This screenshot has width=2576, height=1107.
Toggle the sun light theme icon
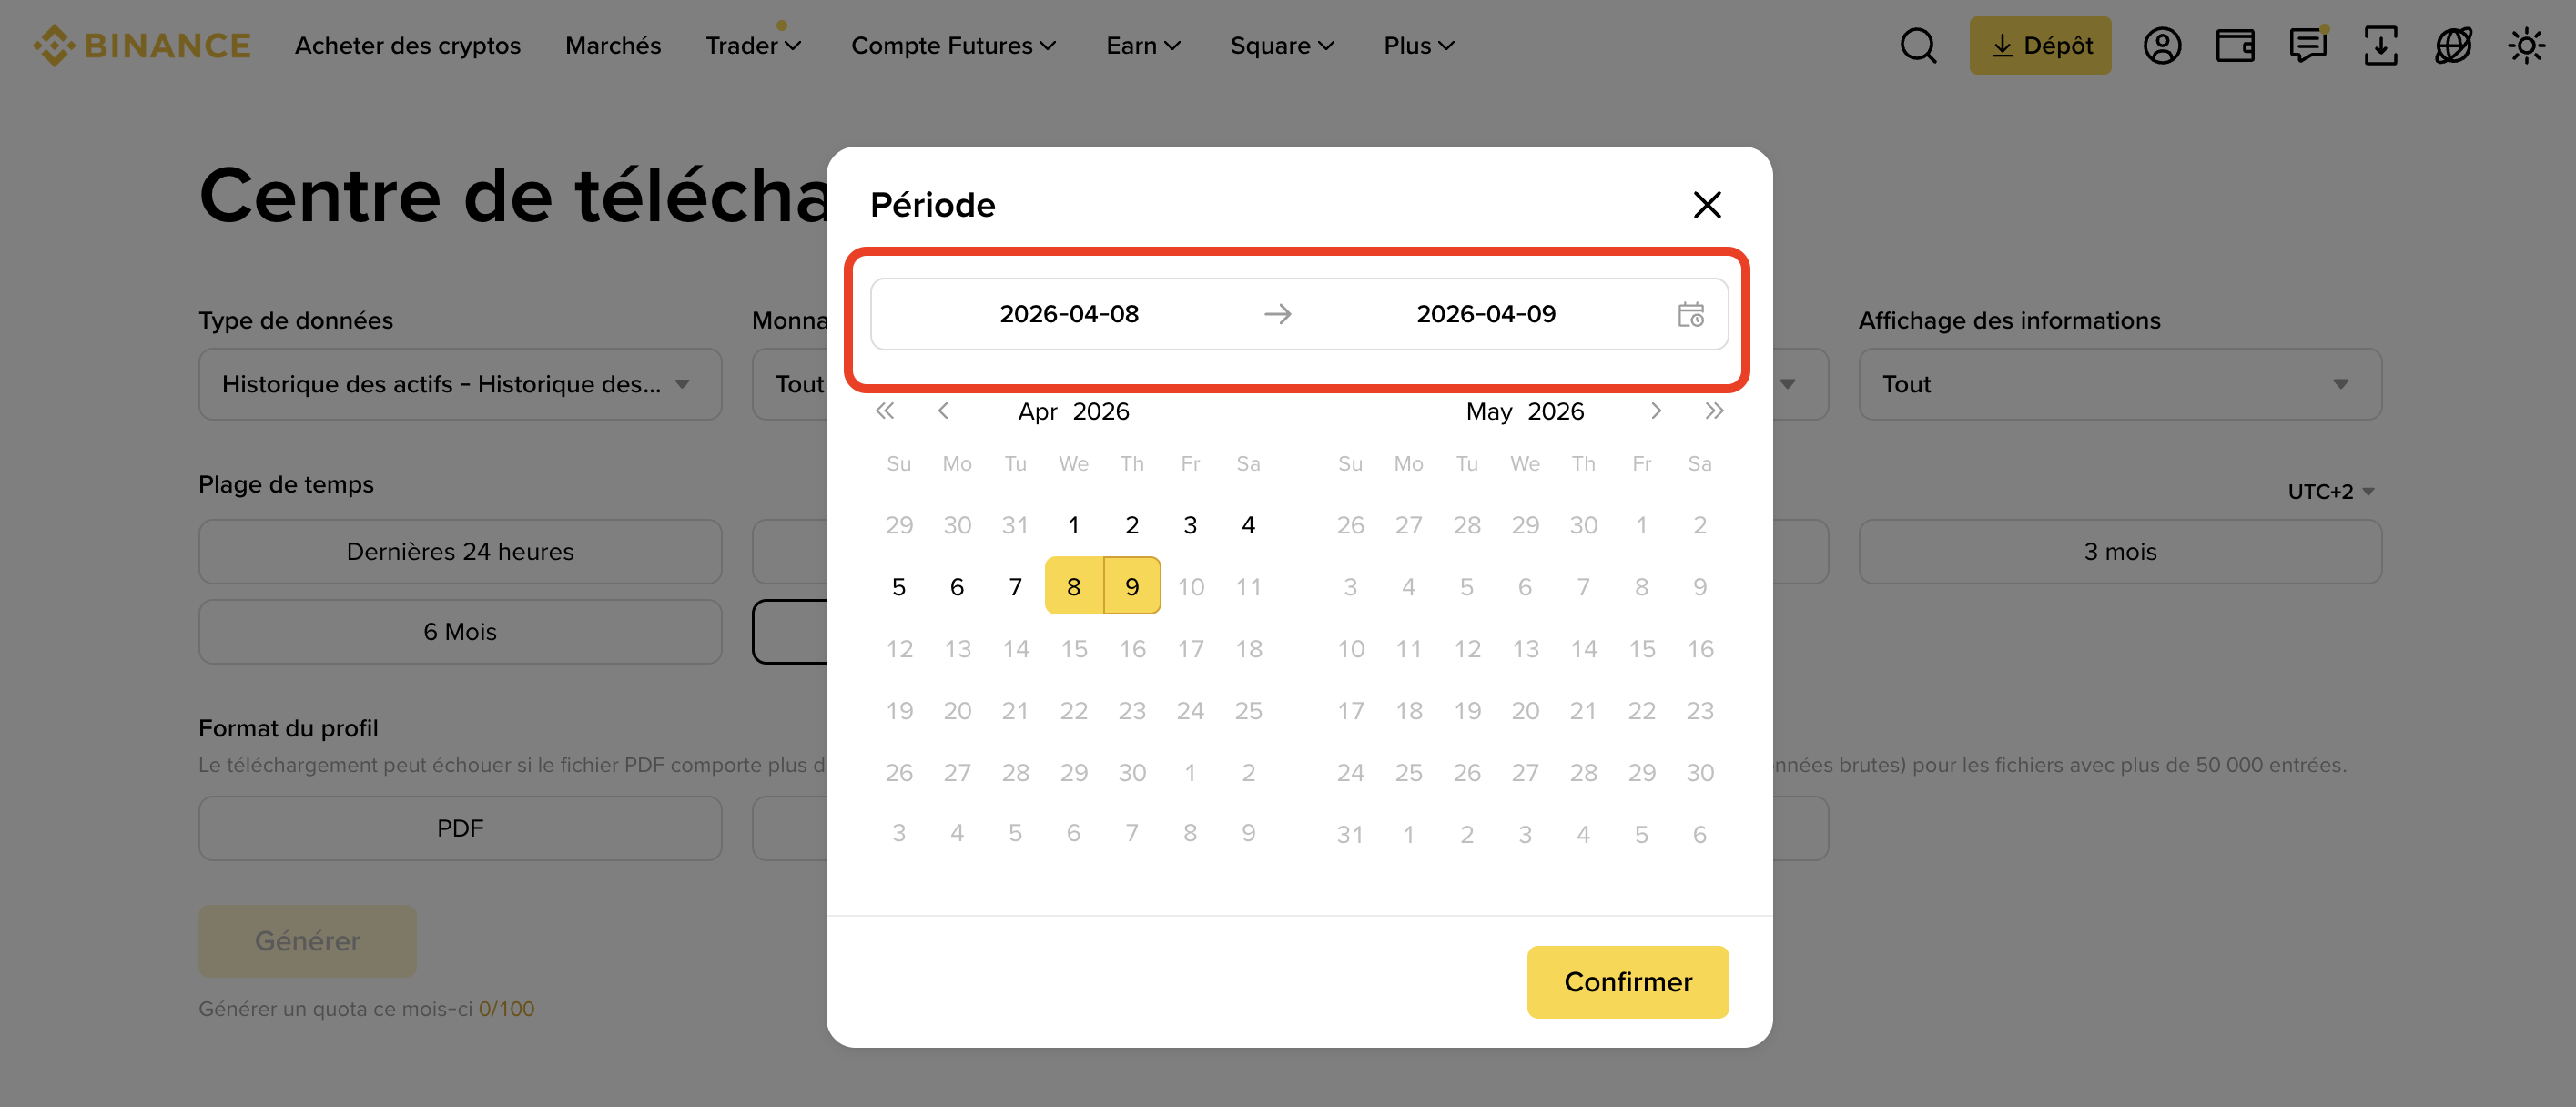coord(2526,46)
